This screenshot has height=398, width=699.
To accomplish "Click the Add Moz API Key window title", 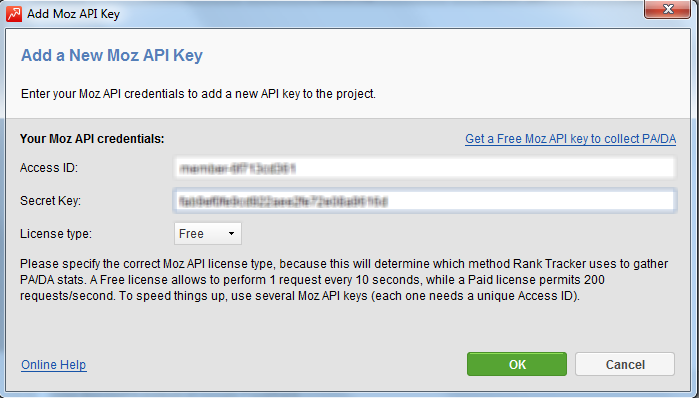I will (74, 14).
